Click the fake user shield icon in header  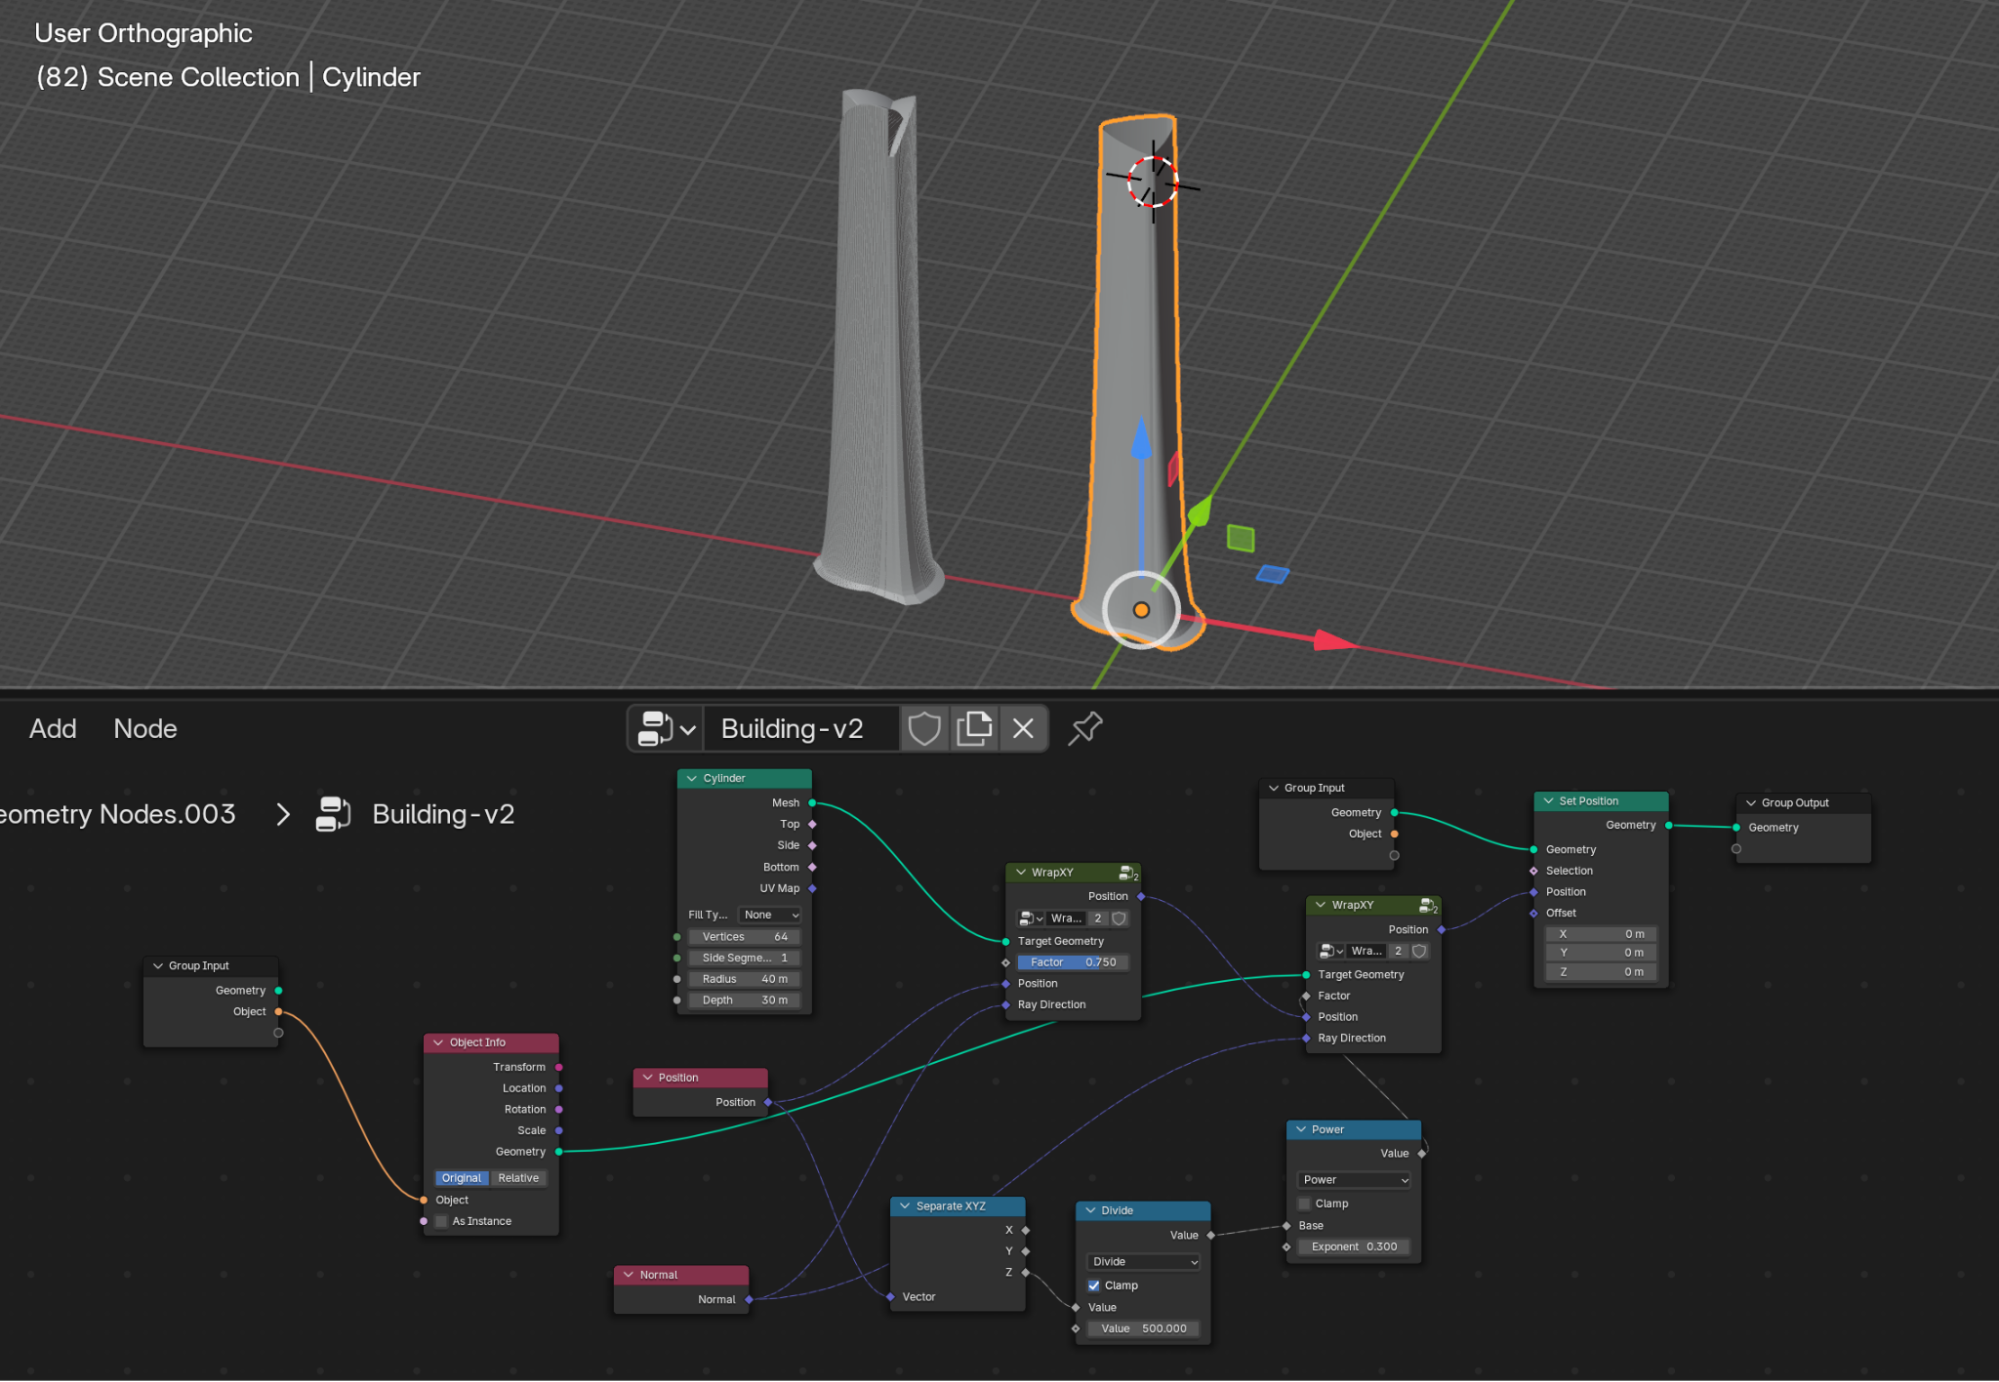coord(924,729)
